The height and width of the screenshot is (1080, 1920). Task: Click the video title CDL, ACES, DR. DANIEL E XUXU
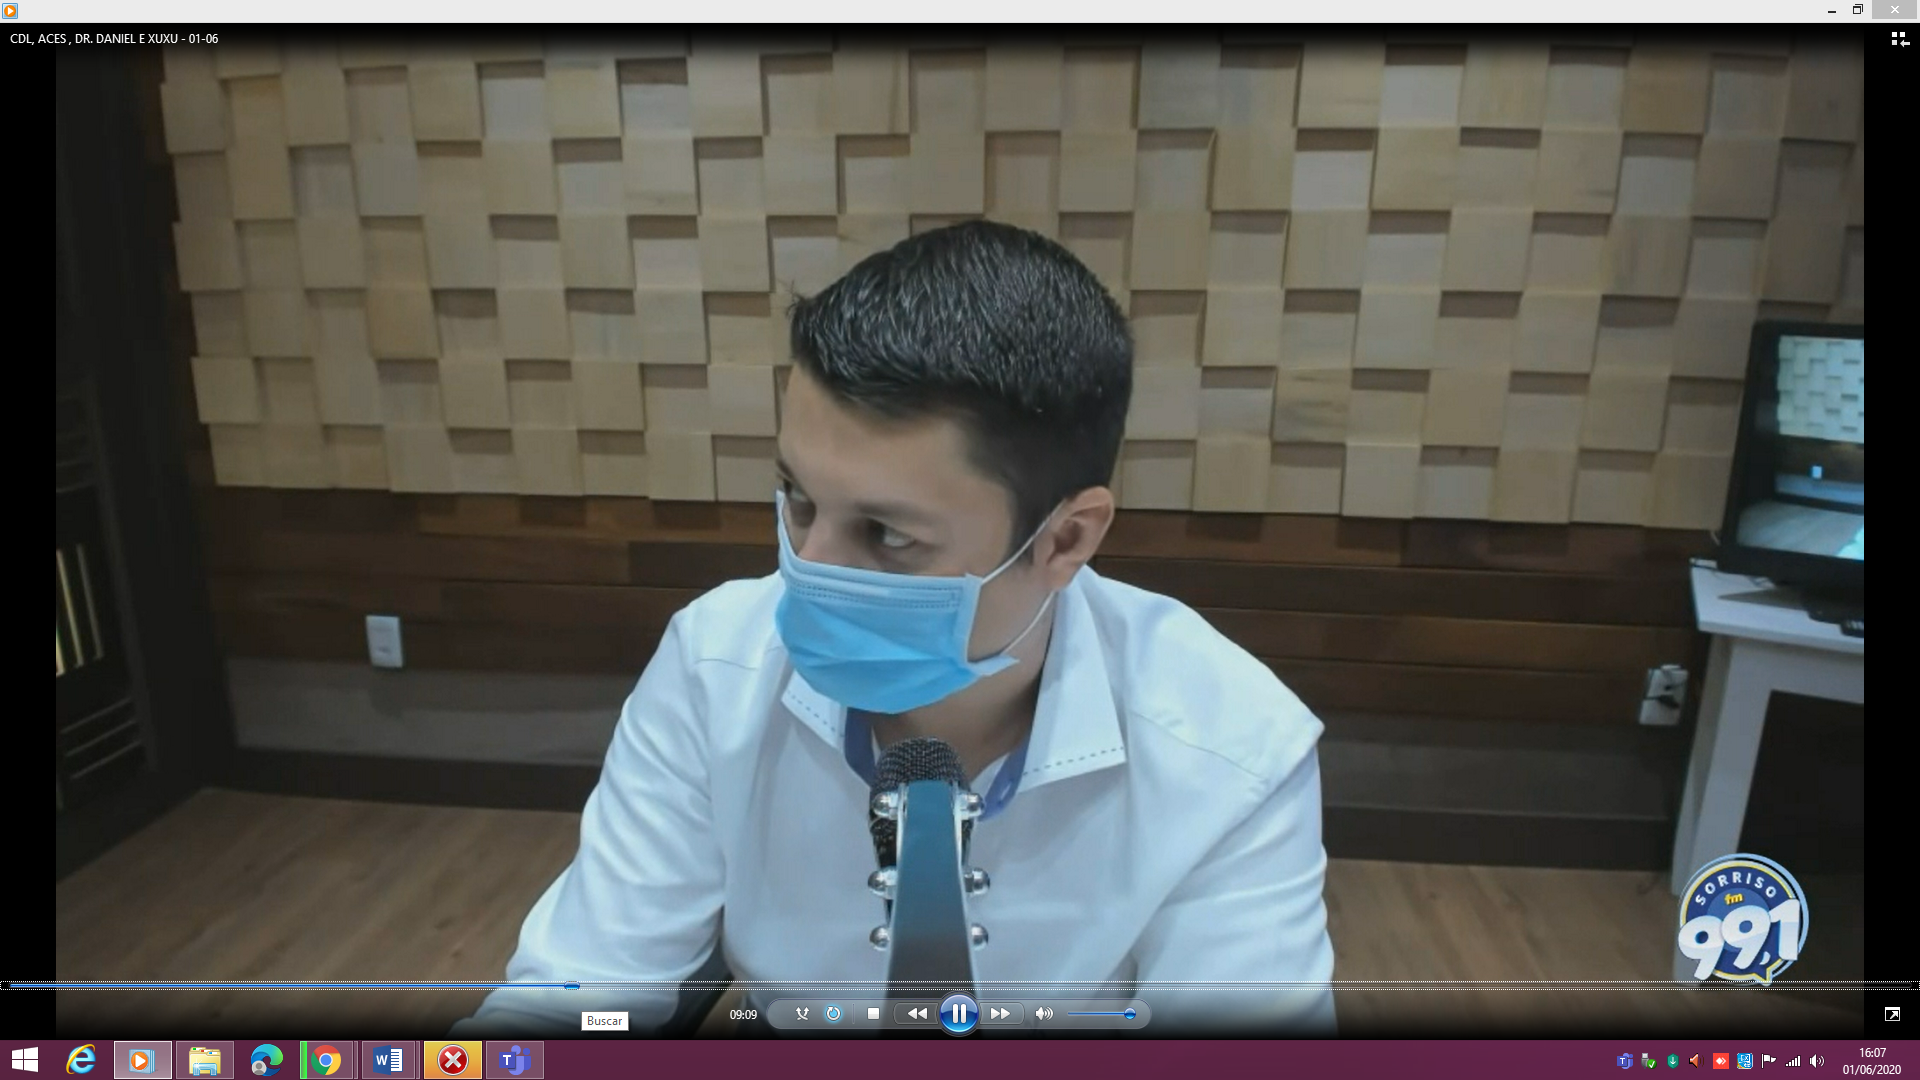[x=114, y=39]
